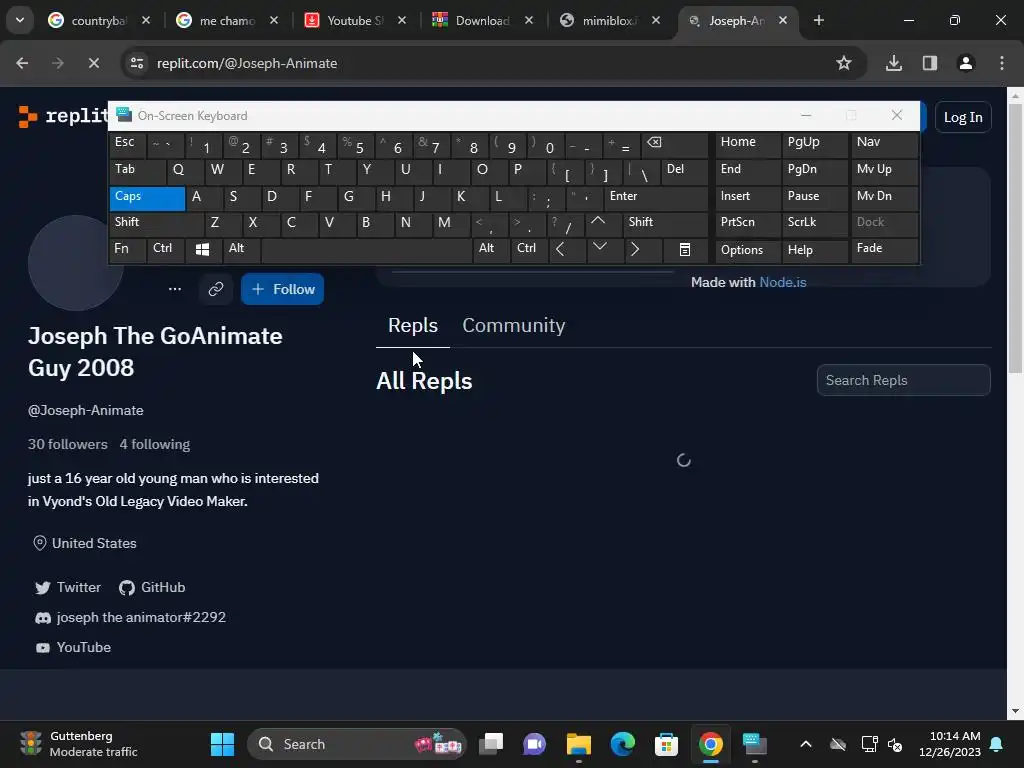Toggle the Fade key on On-Screen Keyboard
1024x768 pixels.
pyautogui.click(x=885, y=249)
